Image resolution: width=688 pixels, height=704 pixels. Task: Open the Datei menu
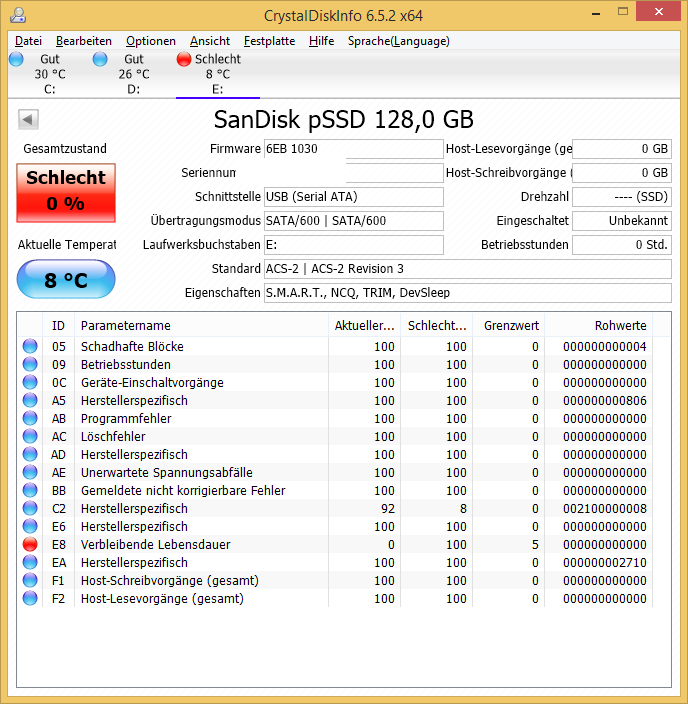coord(28,41)
